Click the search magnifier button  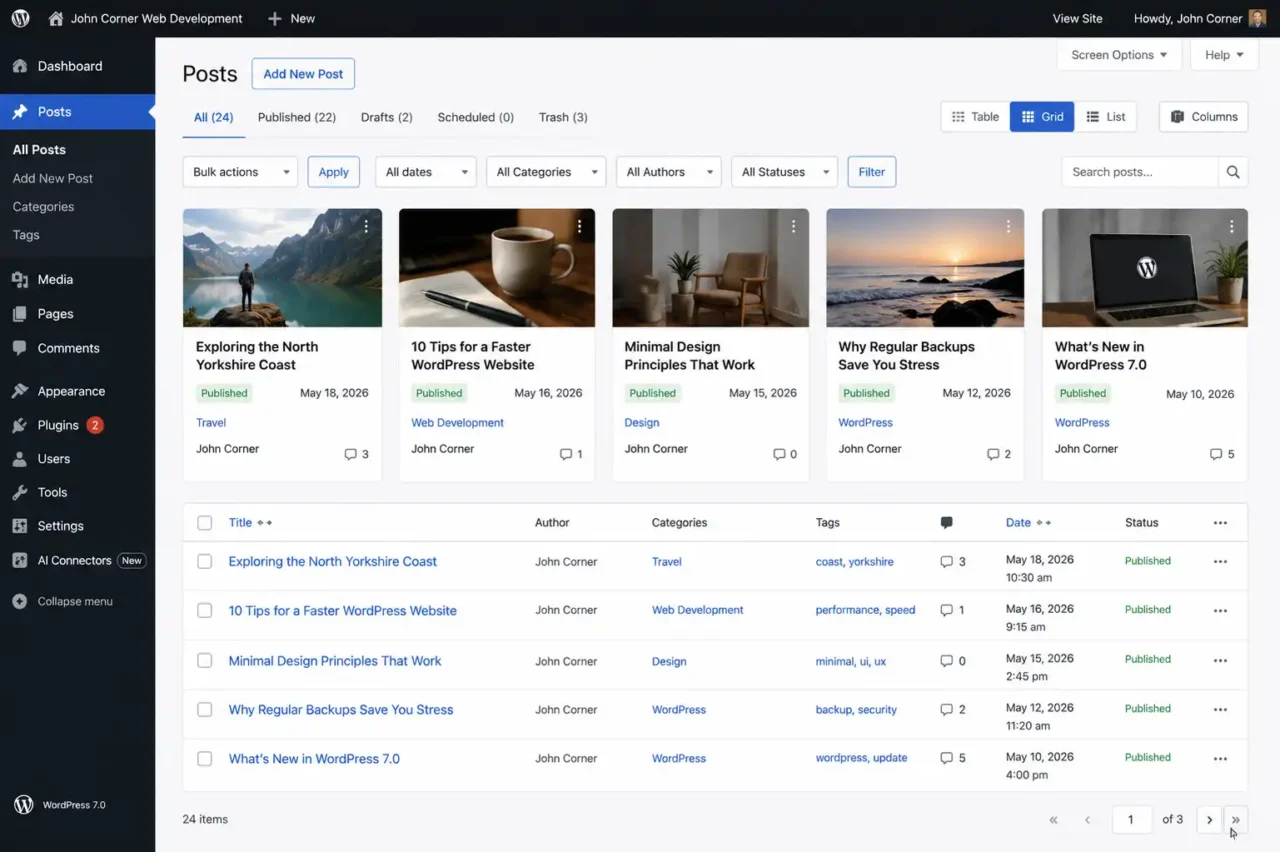[x=1233, y=172]
